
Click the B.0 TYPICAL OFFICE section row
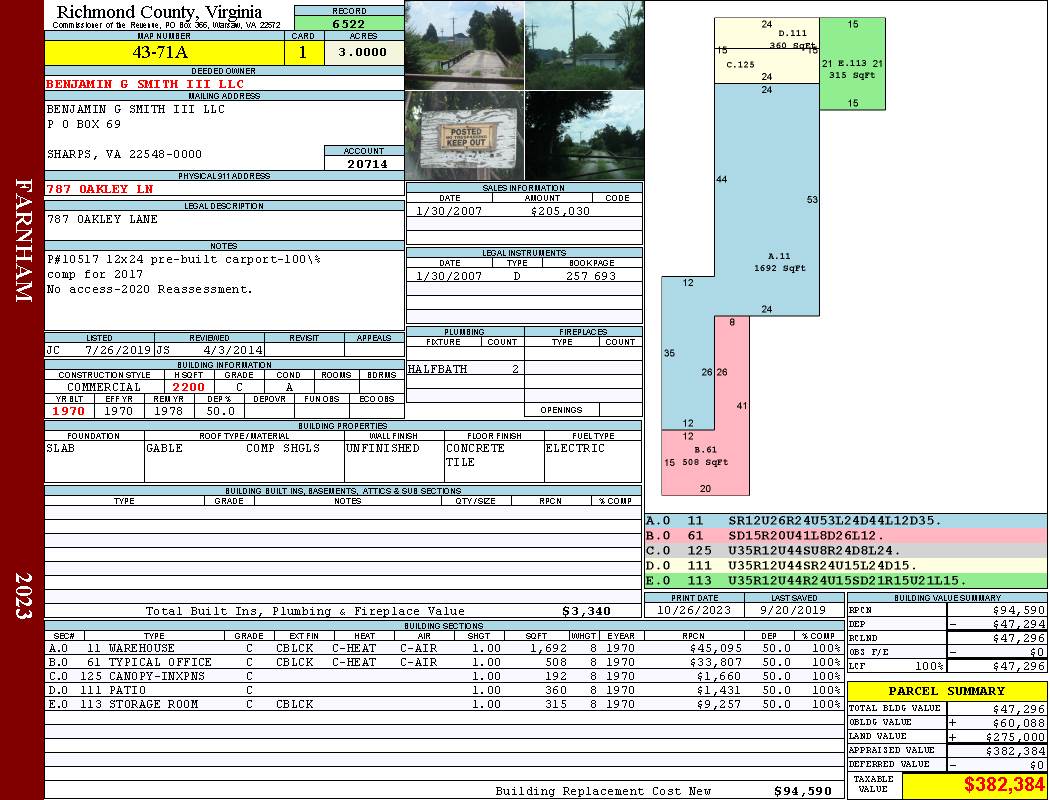pos(444,662)
